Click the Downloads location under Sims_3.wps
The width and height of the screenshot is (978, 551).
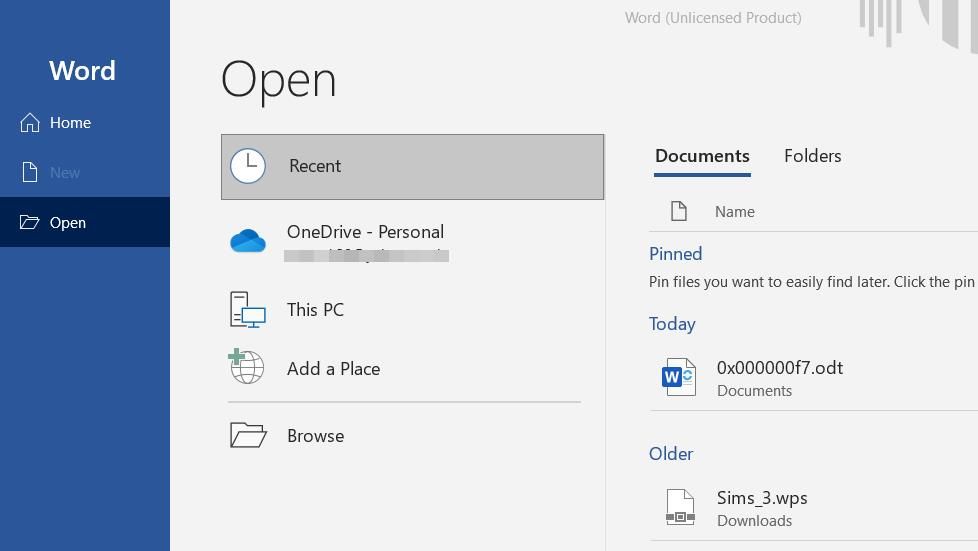(754, 521)
